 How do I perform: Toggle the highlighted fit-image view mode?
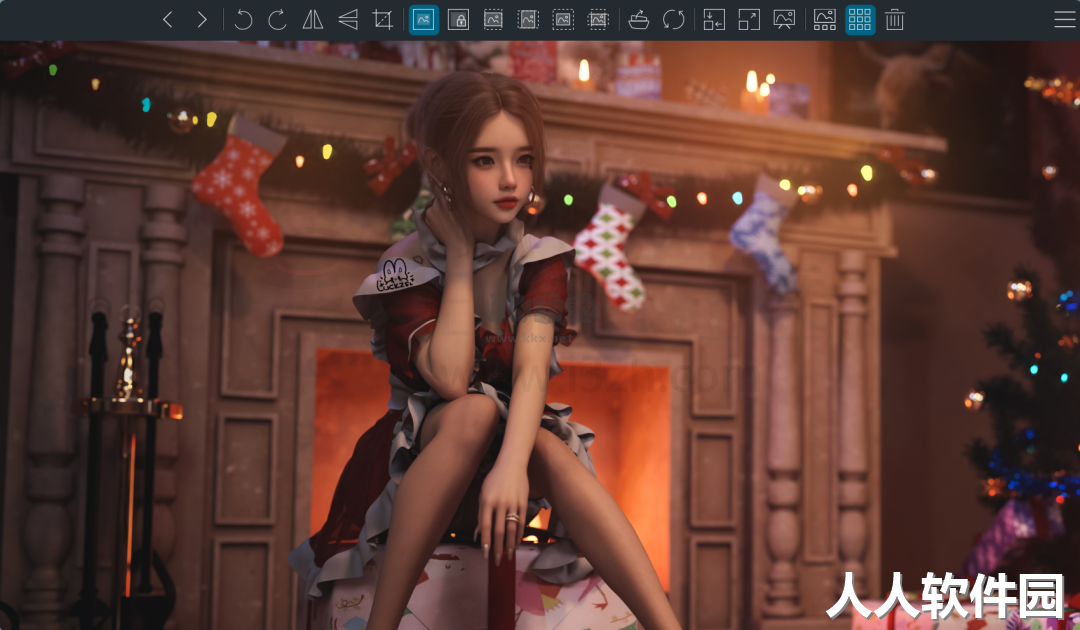pos(424,20)
